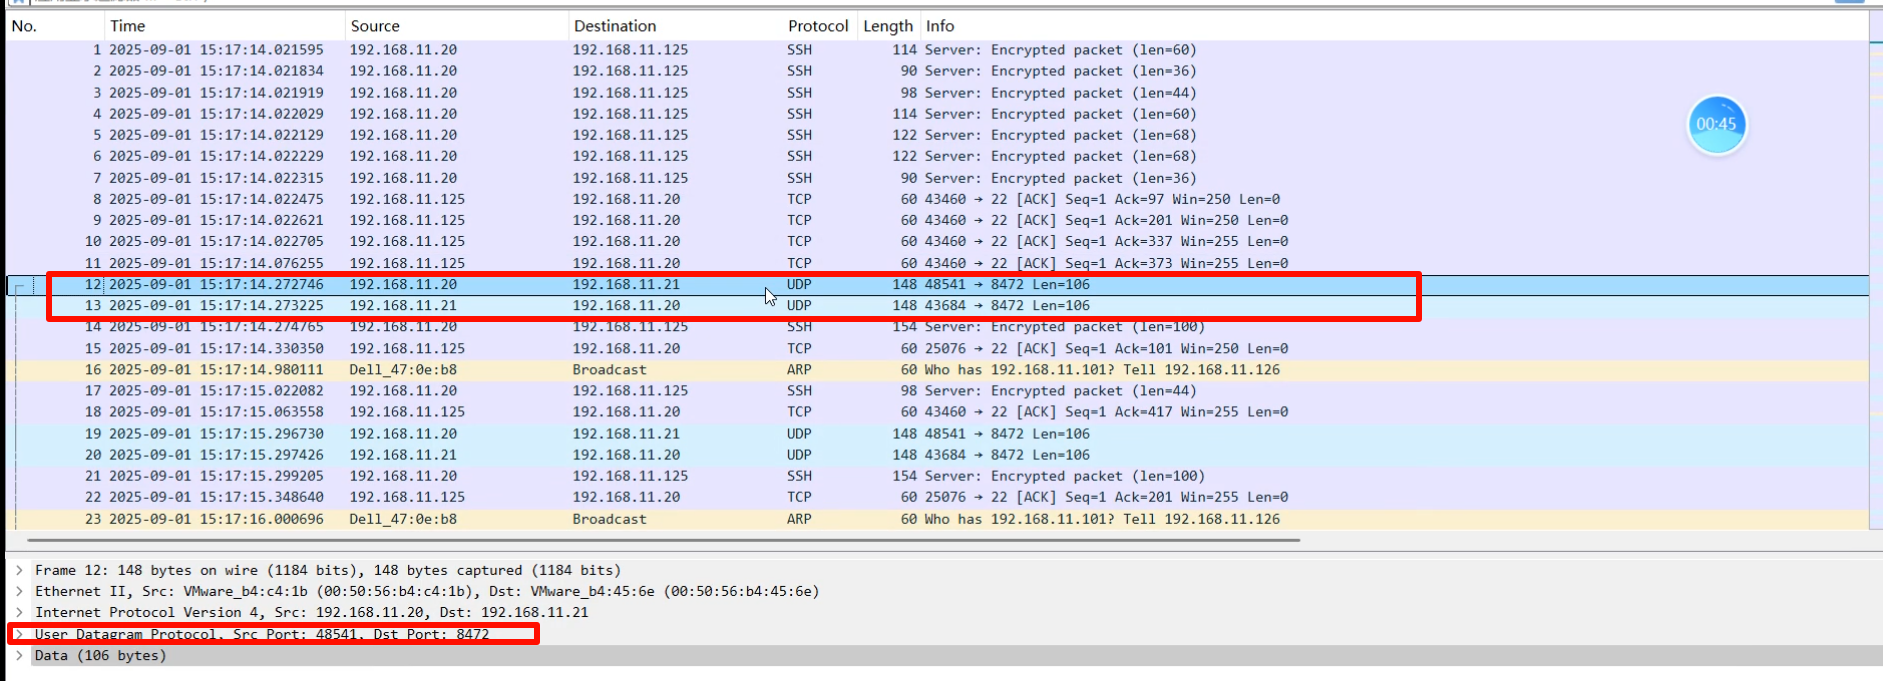
Task: Expand the Frame 12 details row
Action: 19,570
